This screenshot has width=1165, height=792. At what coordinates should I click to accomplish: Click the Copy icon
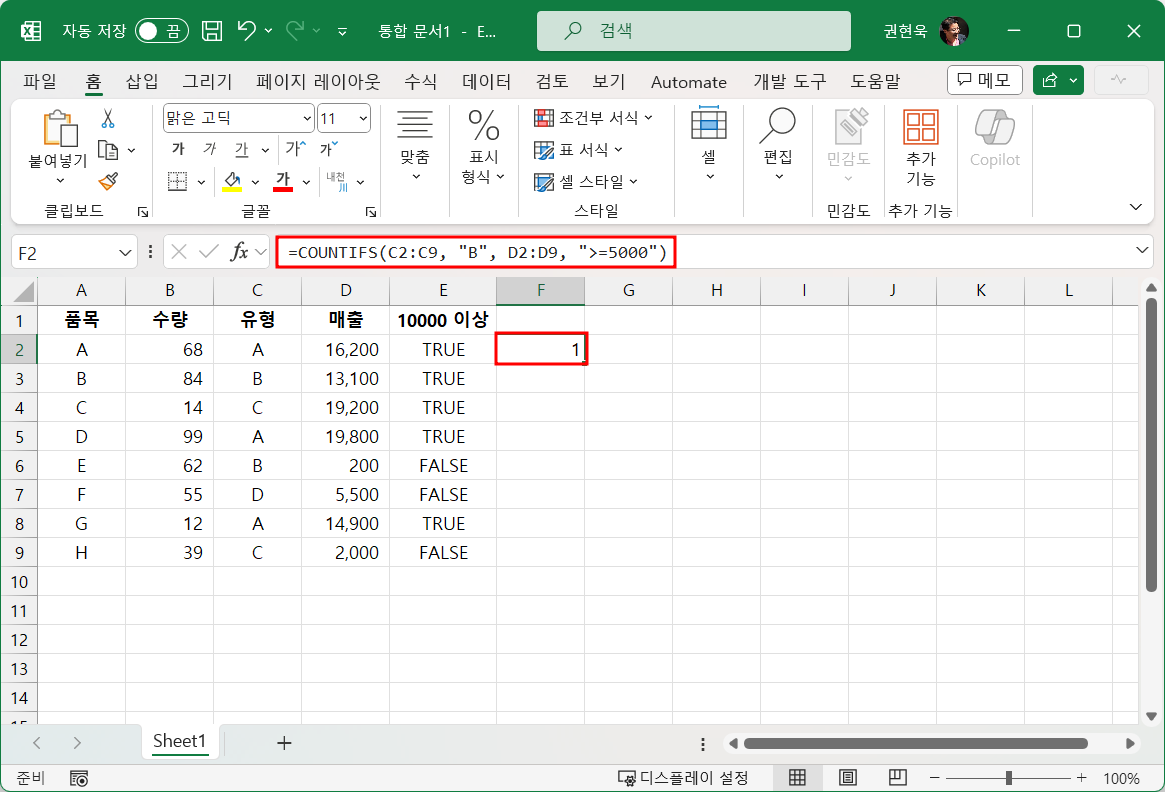[108, 150]
